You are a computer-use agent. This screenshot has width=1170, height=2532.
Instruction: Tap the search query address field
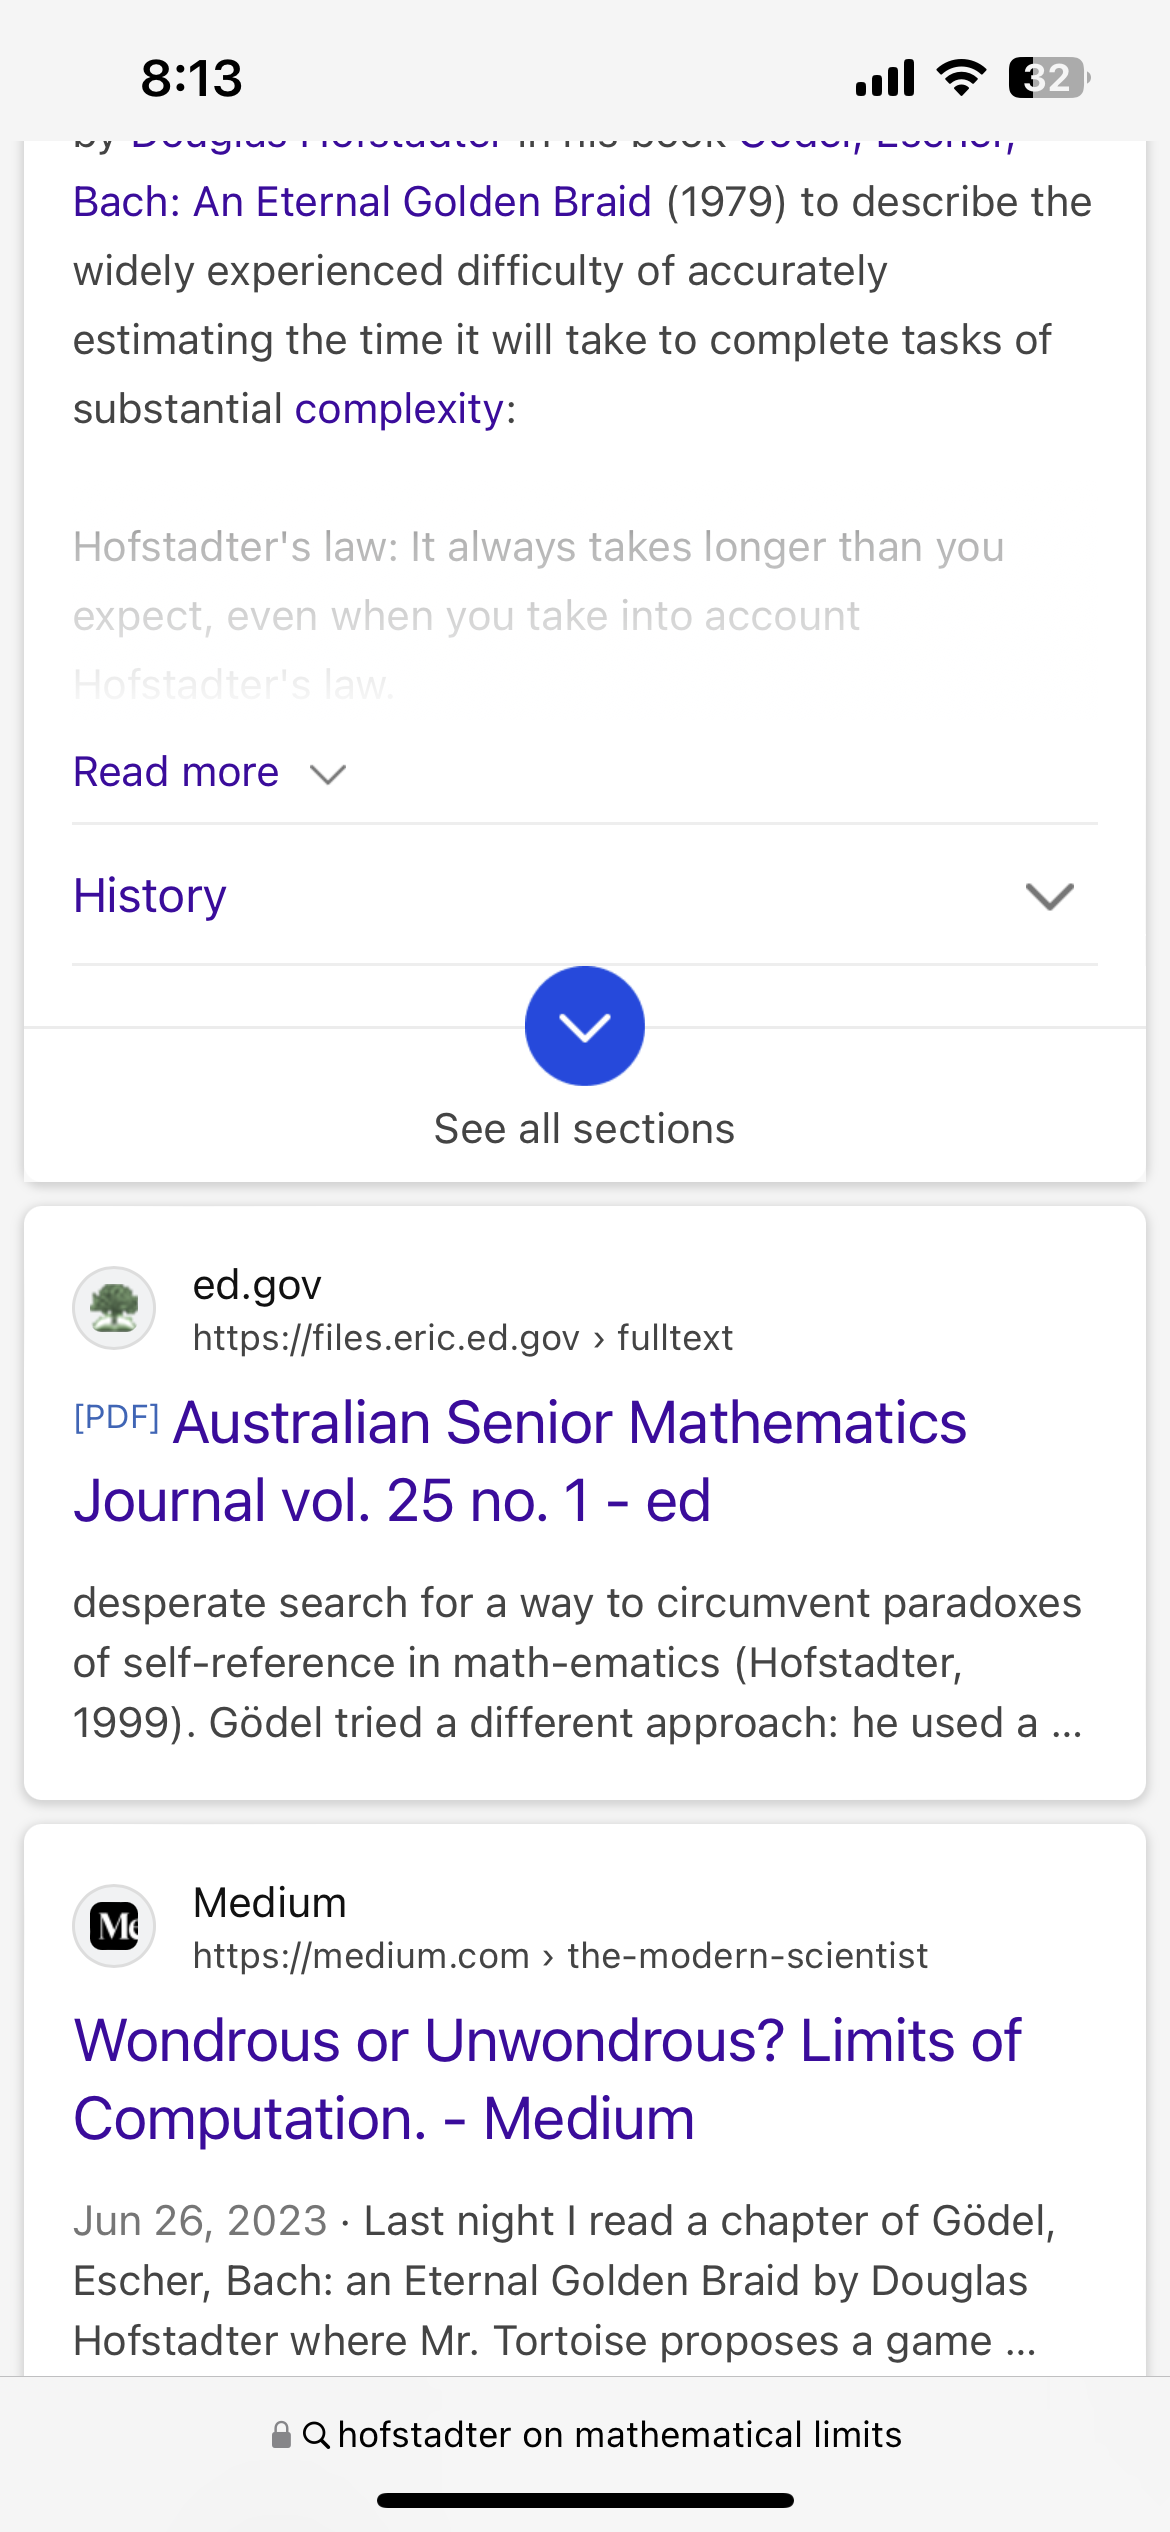[x=585, y=2435]
